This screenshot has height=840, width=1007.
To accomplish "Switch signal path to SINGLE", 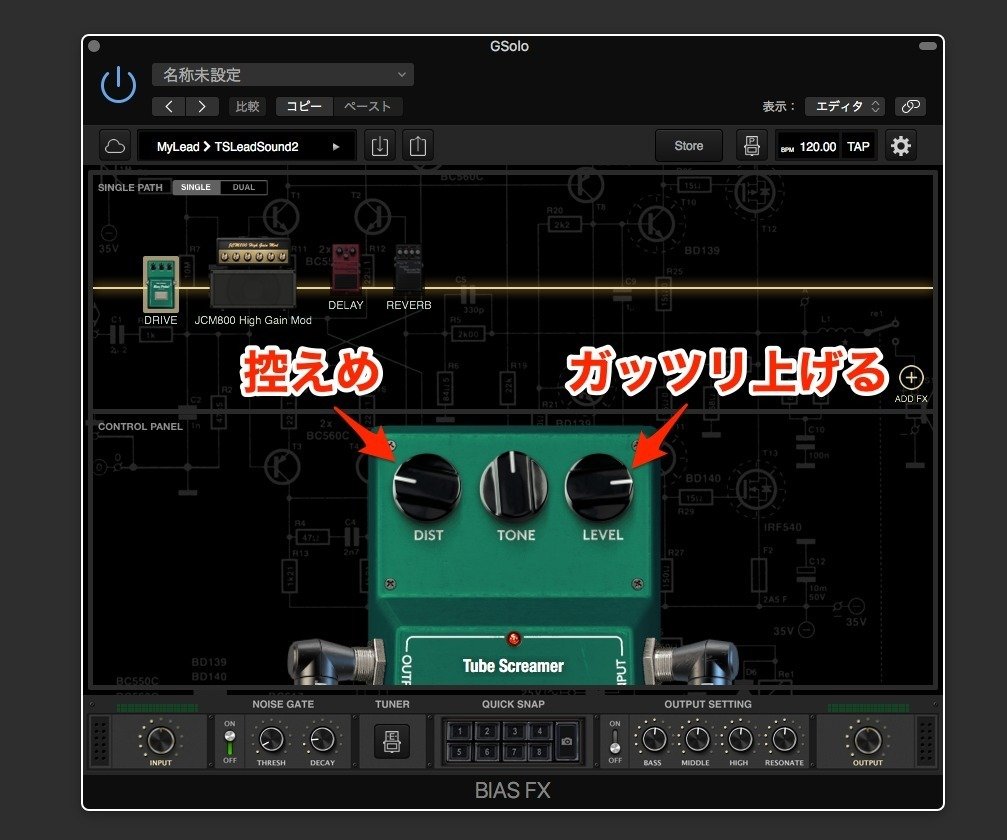I will tap(196, 187).
